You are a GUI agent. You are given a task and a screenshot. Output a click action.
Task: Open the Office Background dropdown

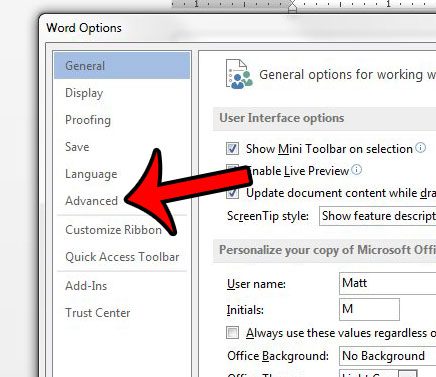coord(387,356)
